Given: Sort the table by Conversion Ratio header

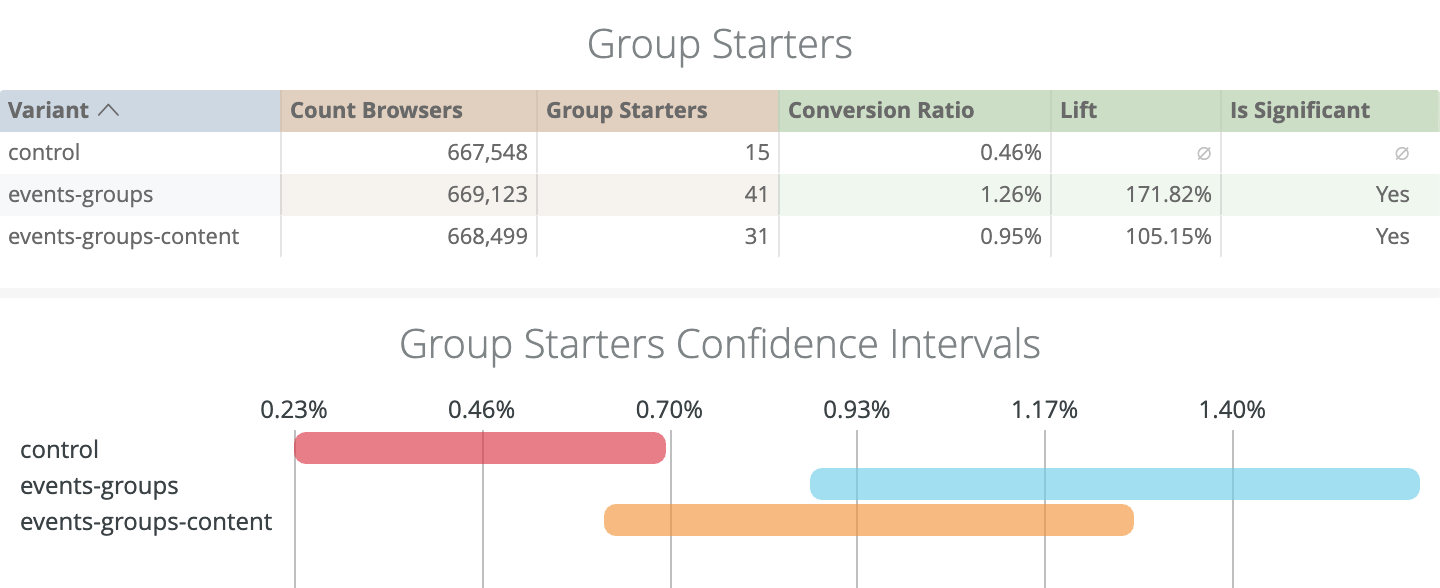Looking at the screenshot, I should 881,111.
